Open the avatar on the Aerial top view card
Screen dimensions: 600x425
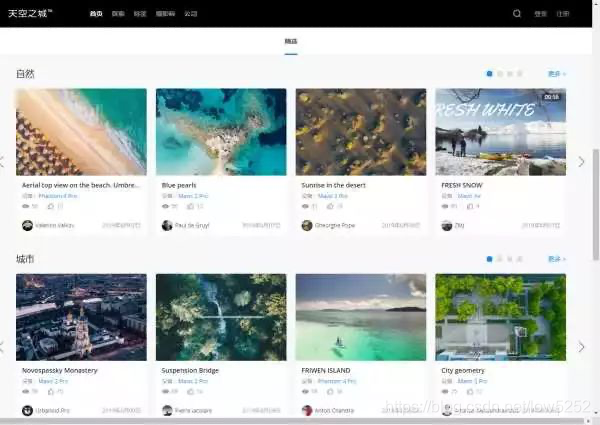(27, 225)
